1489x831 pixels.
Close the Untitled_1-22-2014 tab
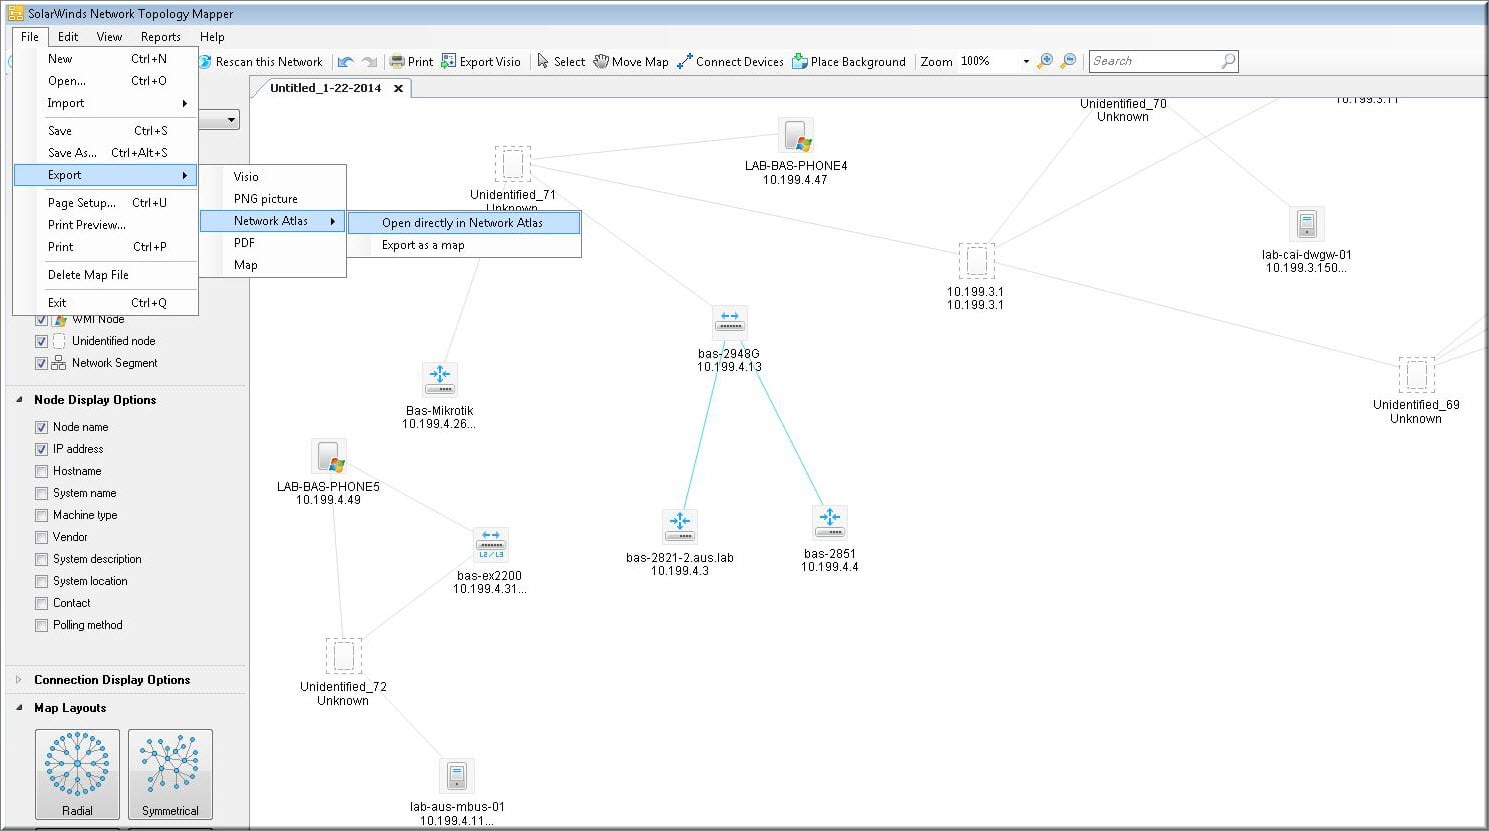398,88
